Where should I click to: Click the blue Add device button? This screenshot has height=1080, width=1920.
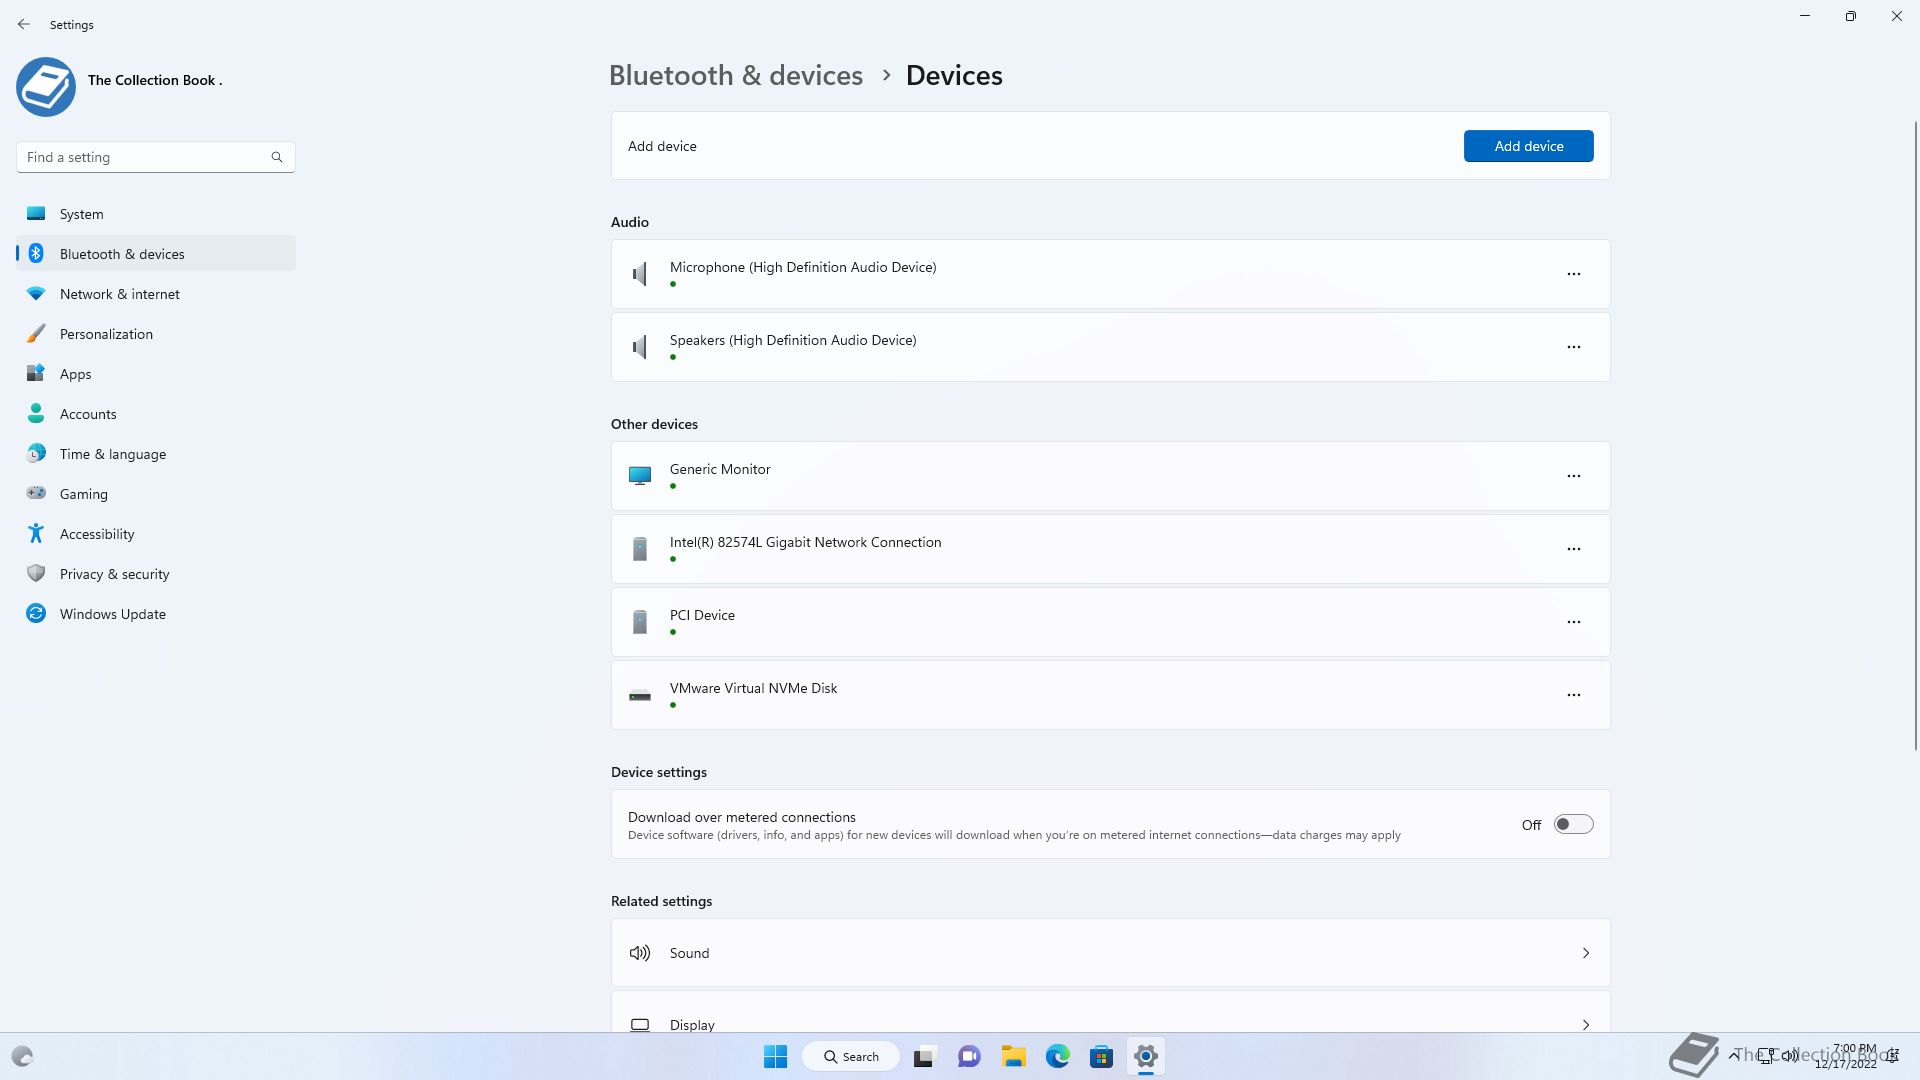pyautogui.click(x=1528, y=146)
